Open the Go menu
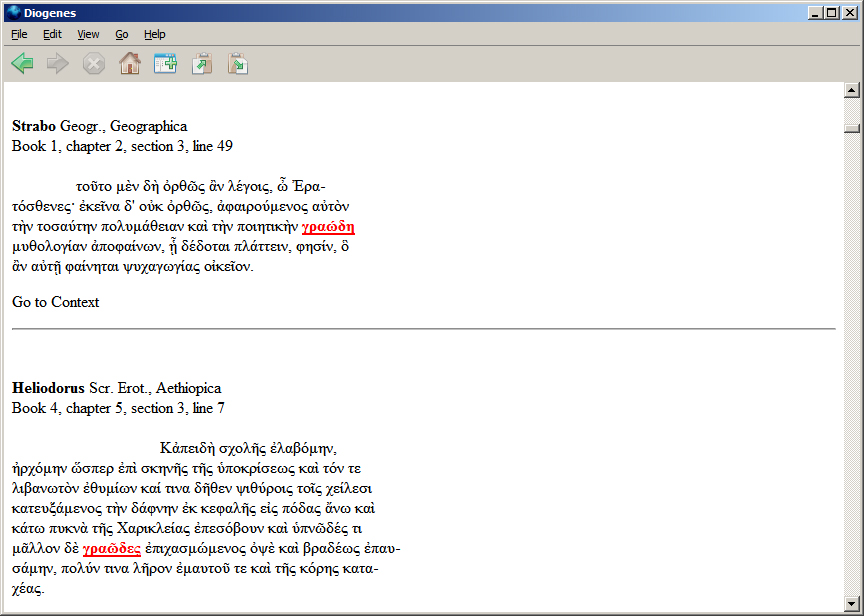Viewport: 864px width, 616px height. click(122, 34)
